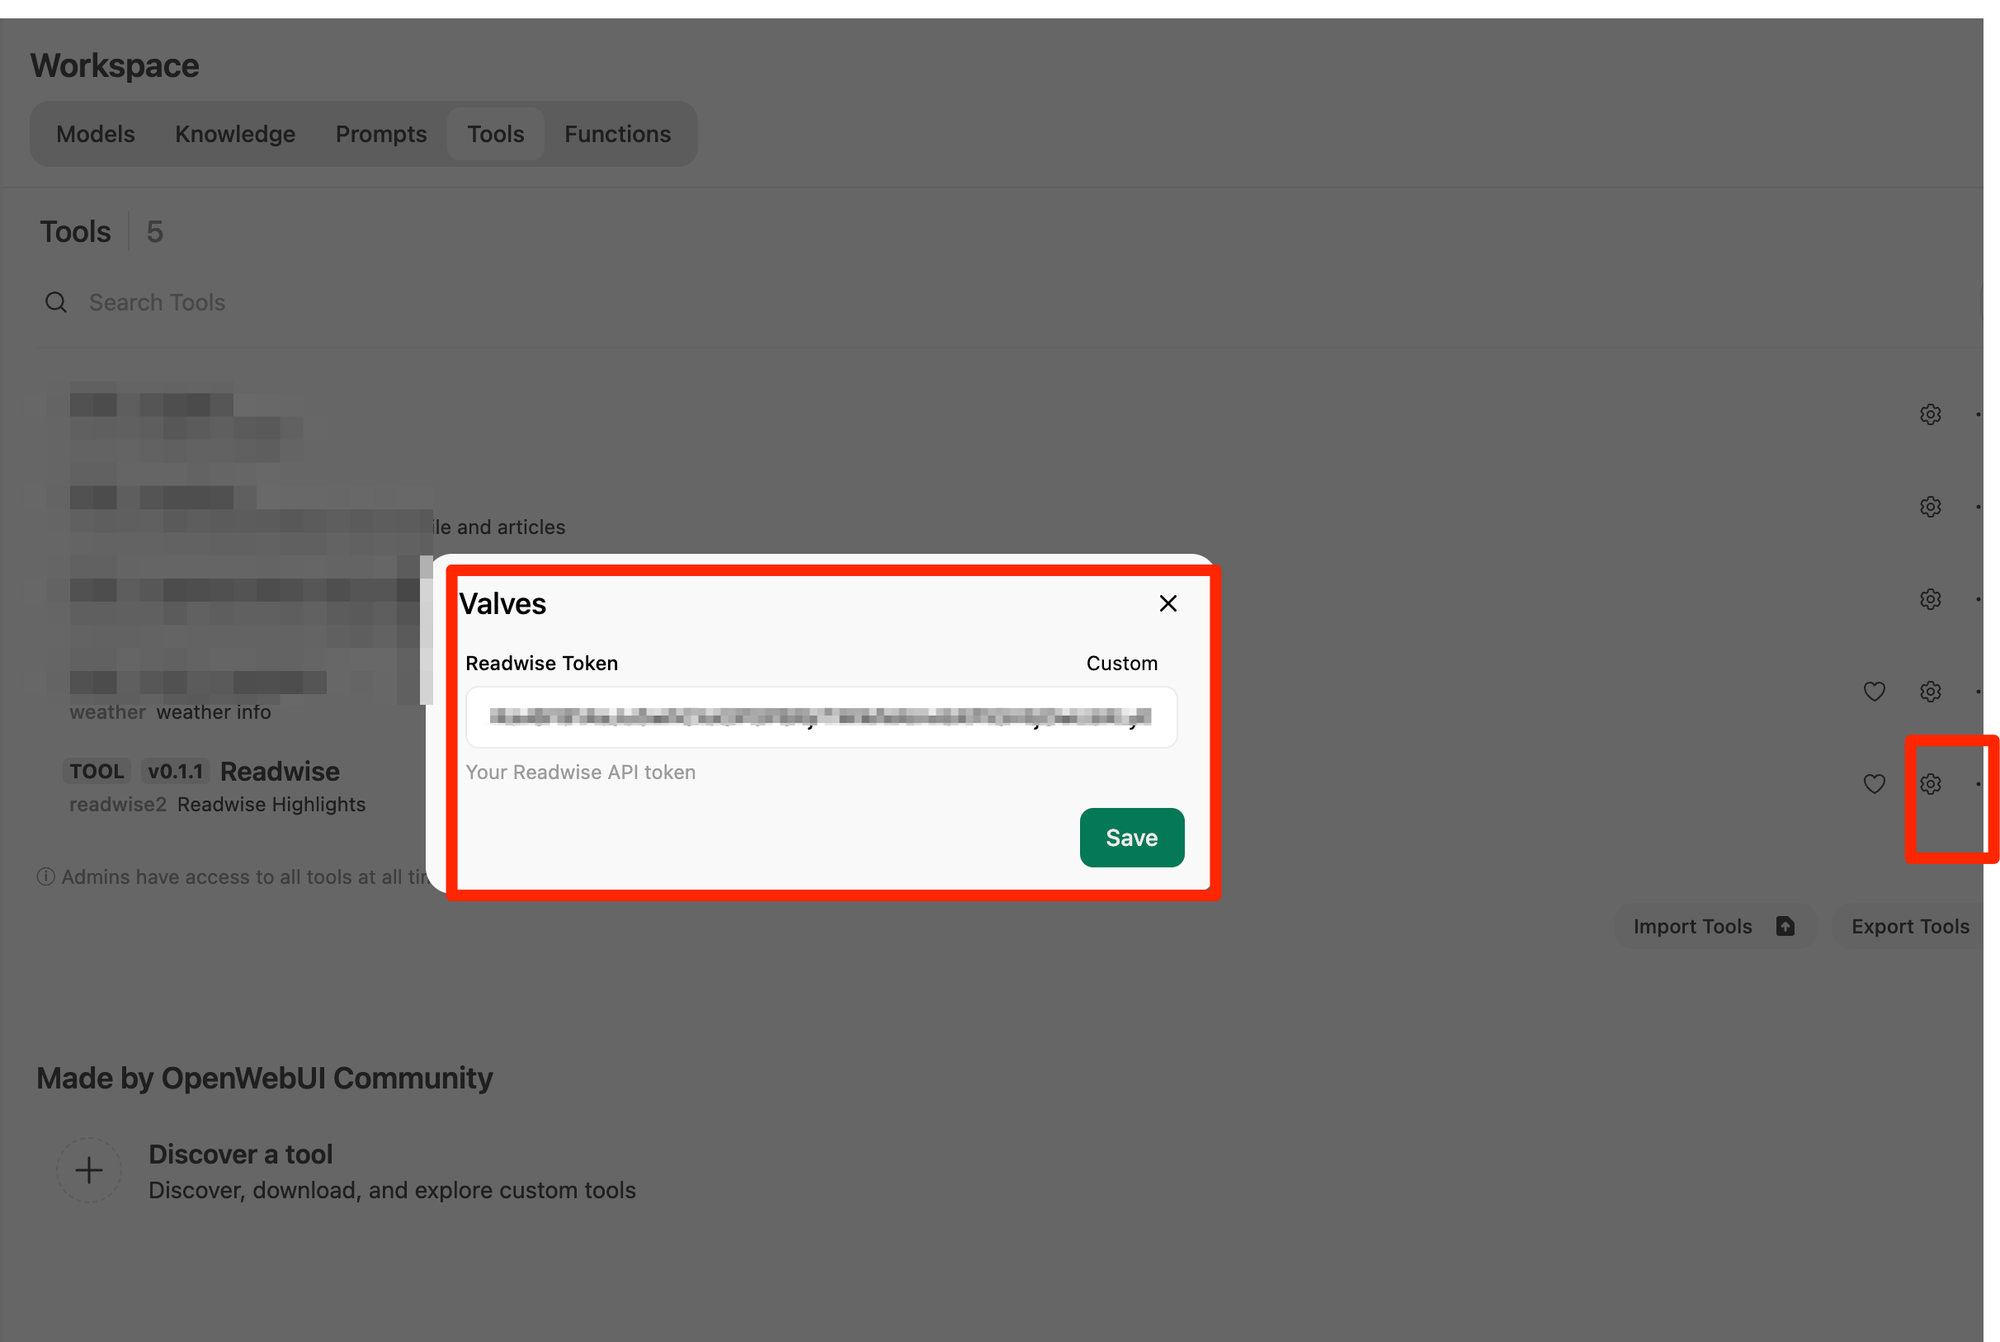This screenshot has height=1342, width=2000.
Task: Open gear settings for third tool
Action: 1930,599
